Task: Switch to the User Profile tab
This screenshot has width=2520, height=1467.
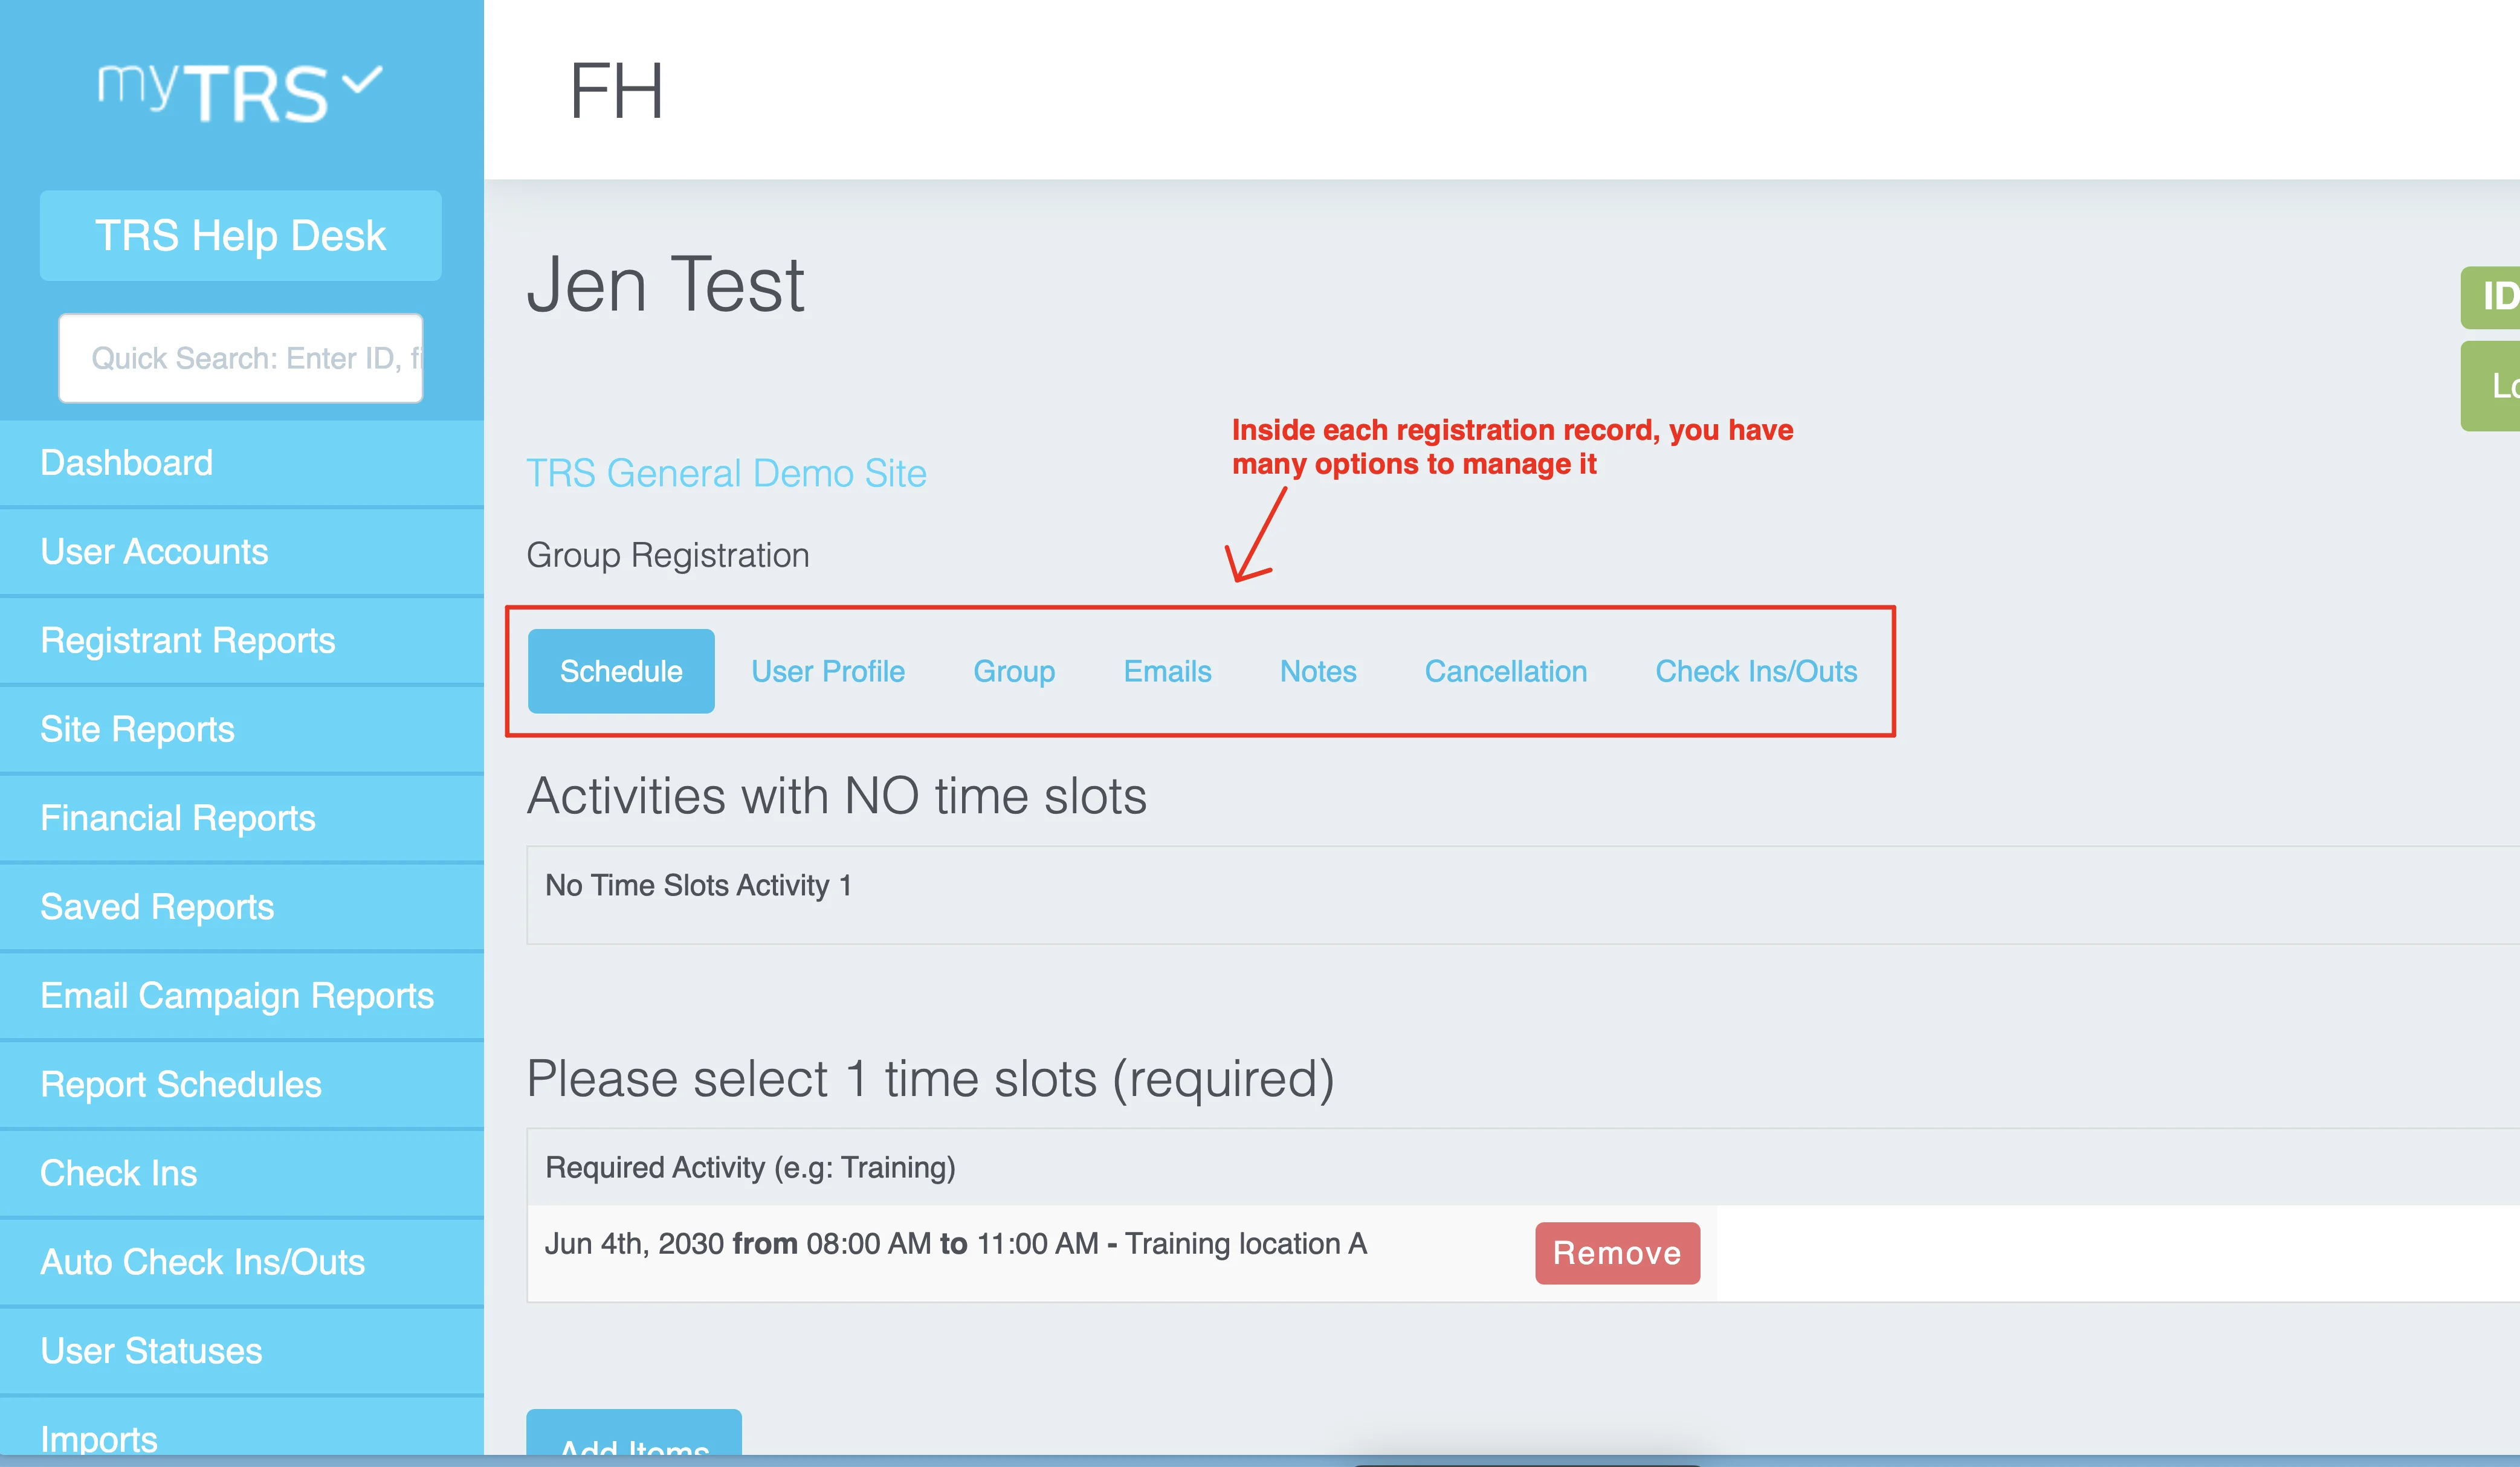Action: (828, 671)
